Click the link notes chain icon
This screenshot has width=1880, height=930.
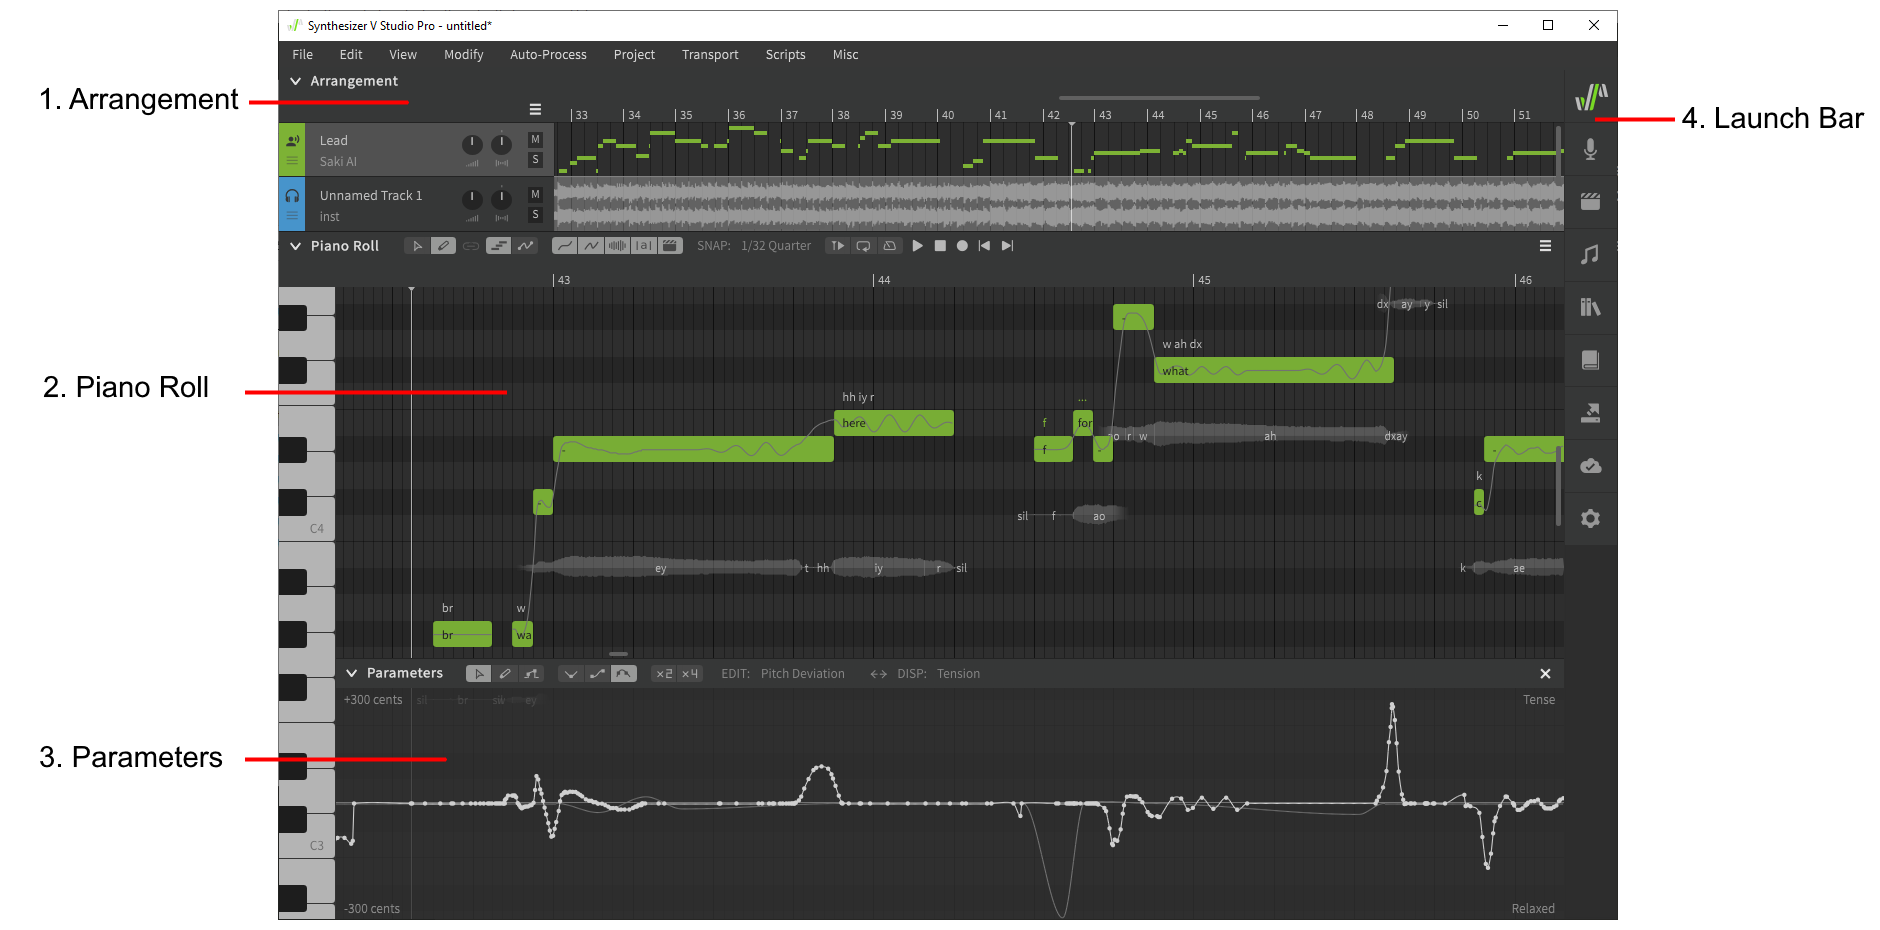point(470,246)
